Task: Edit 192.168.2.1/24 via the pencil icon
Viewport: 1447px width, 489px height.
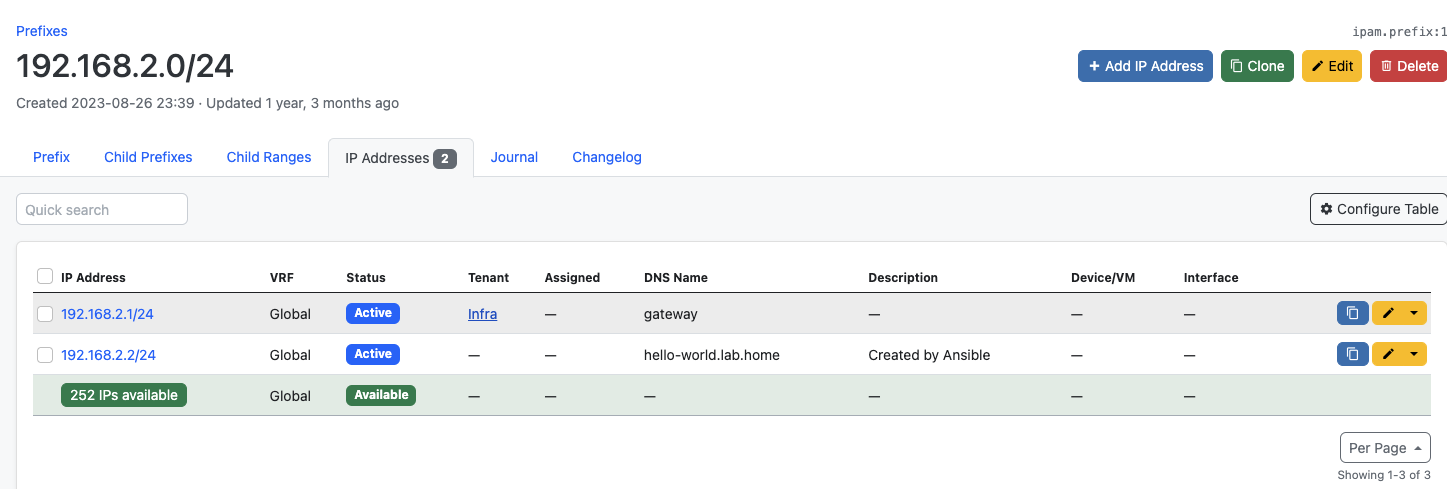Action: [1387, 313]
